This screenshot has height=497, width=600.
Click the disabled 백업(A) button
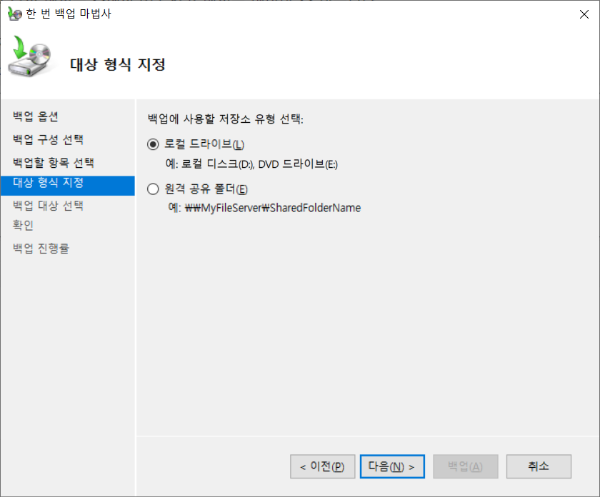pyautogui.click(x=465, y=466)
